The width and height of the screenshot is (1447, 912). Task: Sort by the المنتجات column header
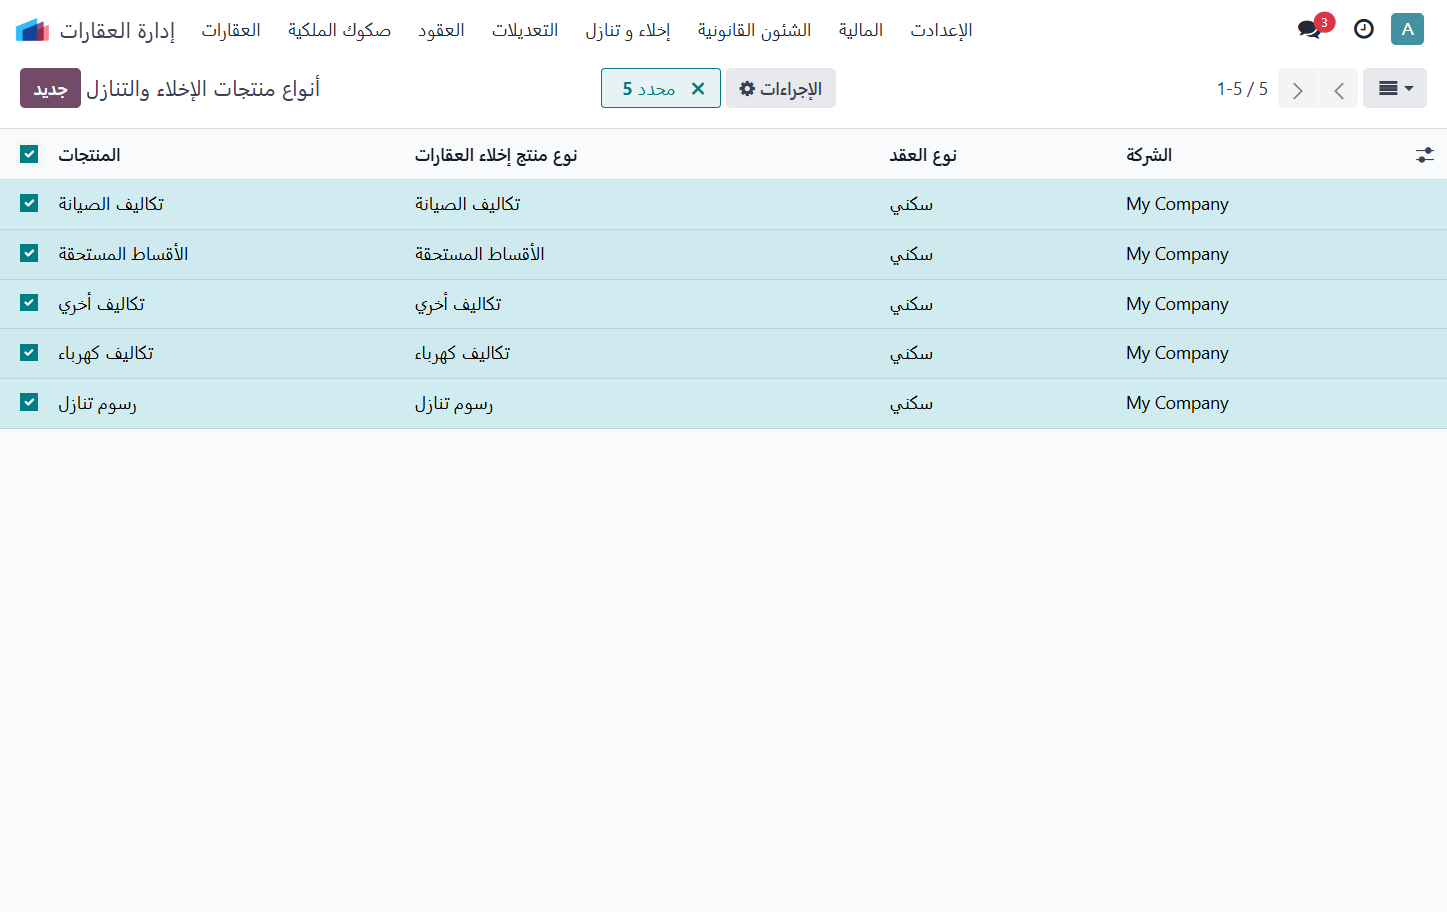coord(89,155)
